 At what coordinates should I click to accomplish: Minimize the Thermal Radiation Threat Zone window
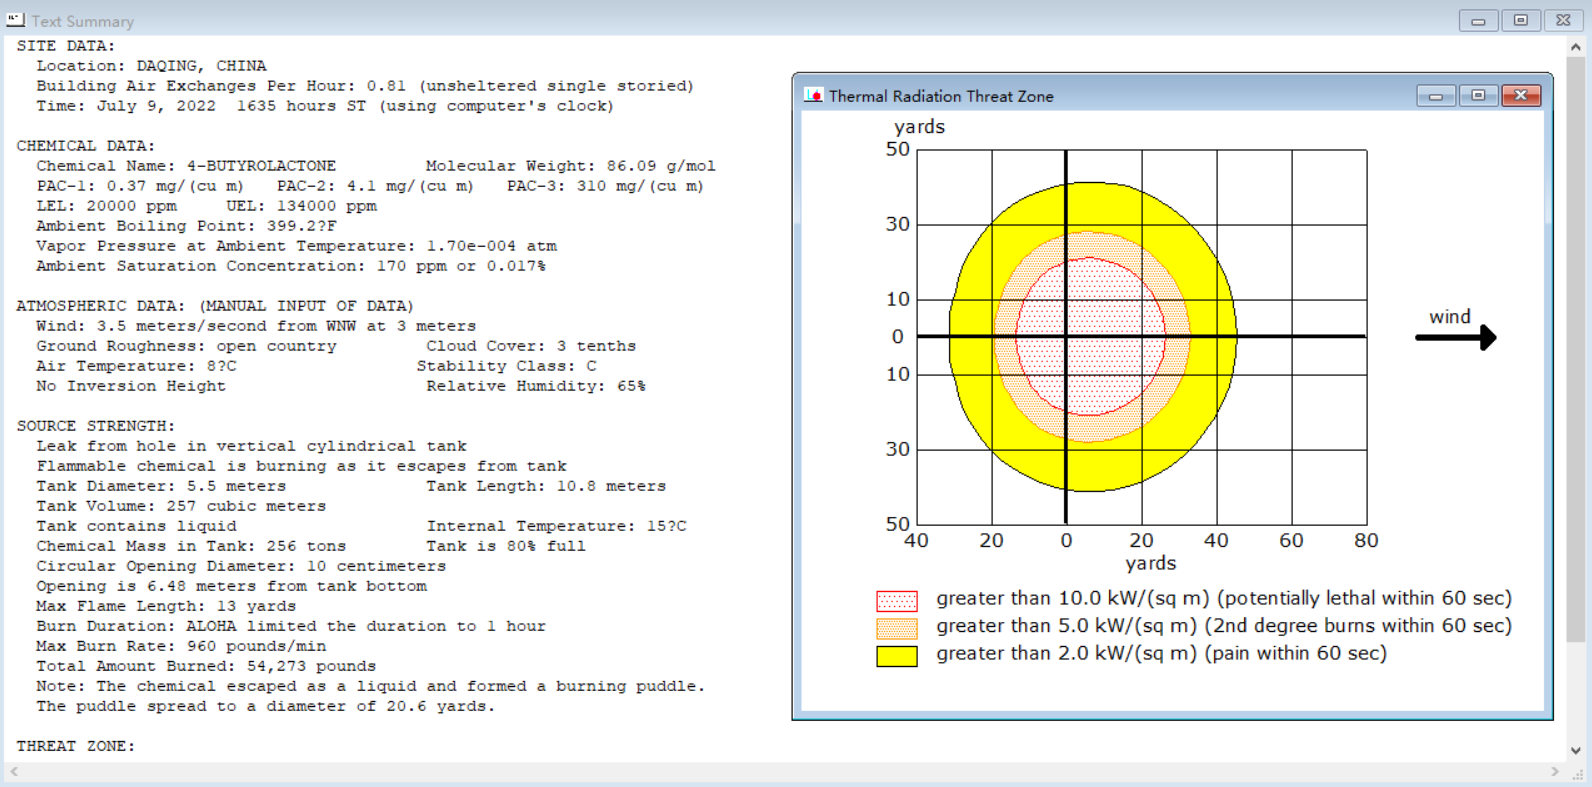[1436, 96]
